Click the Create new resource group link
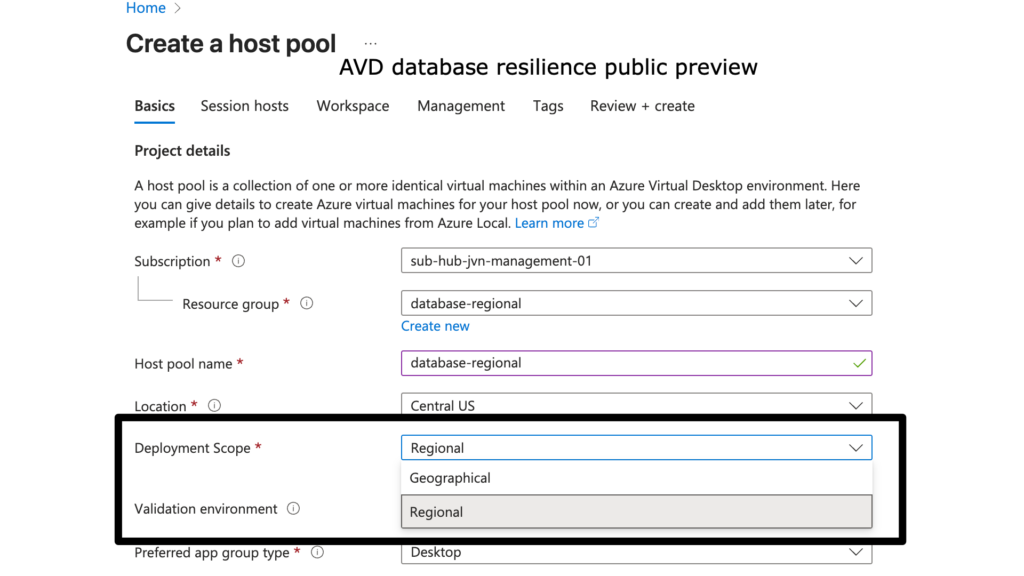 coord(435,326)
